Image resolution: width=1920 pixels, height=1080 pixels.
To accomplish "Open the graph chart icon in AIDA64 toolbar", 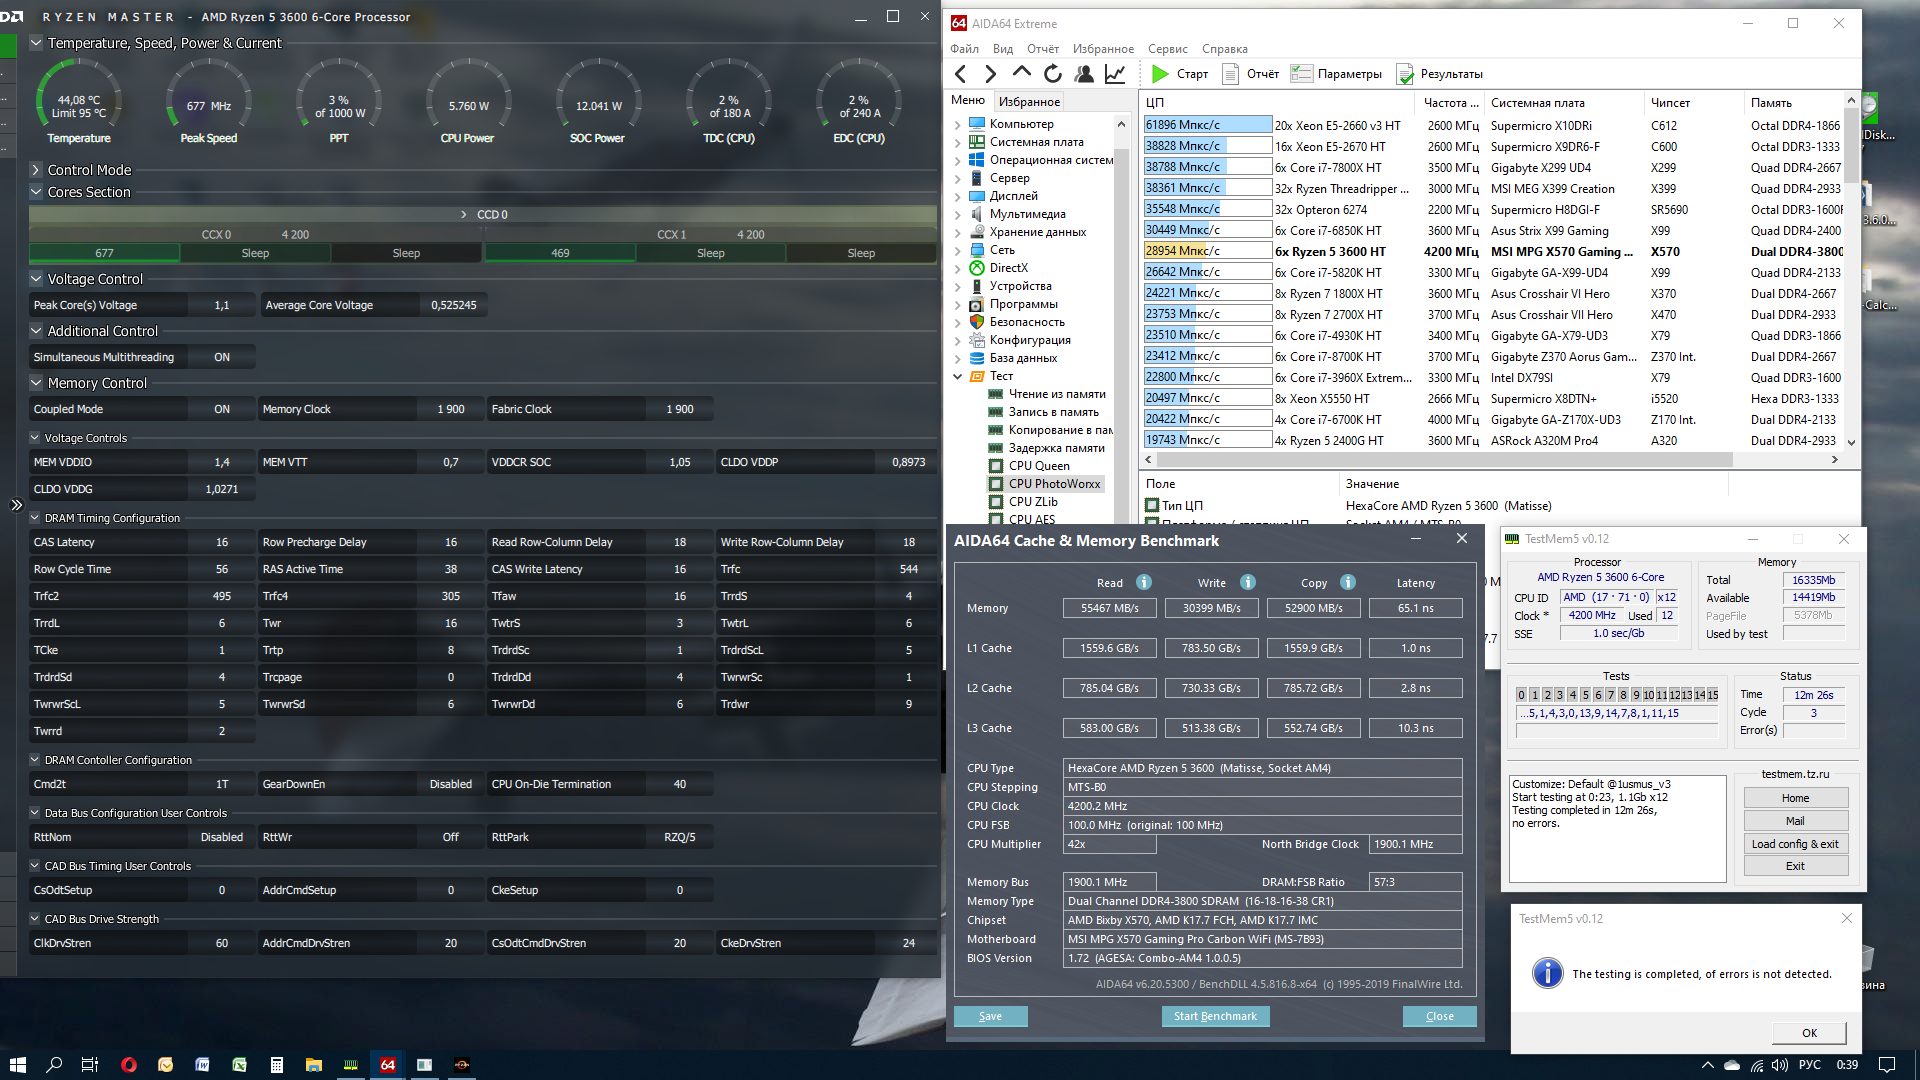I will 1114,74.
